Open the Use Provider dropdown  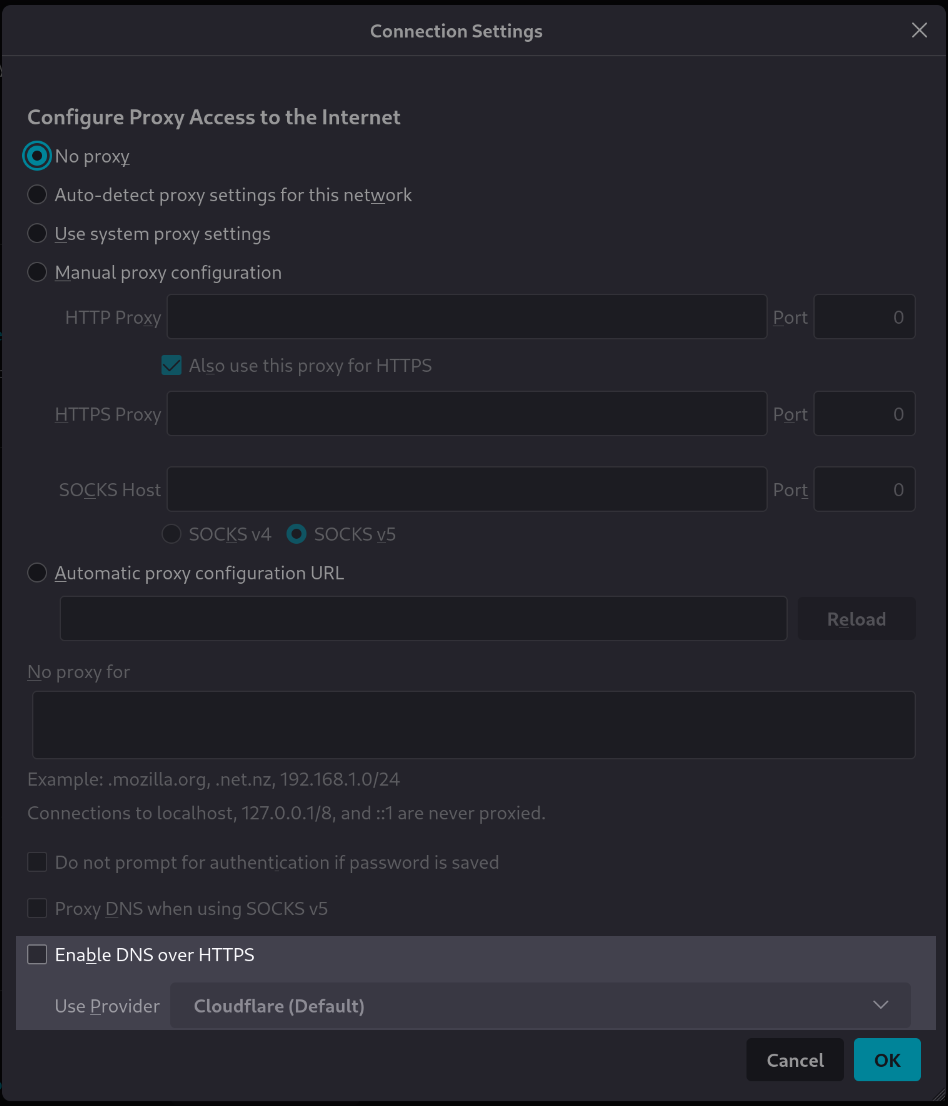coord(540,1005)
